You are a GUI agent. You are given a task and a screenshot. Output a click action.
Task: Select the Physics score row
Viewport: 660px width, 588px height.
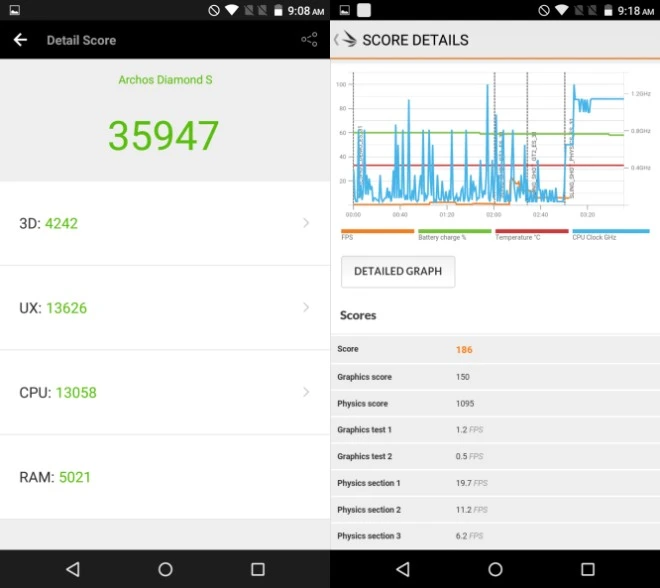click(x=495, y=404)
